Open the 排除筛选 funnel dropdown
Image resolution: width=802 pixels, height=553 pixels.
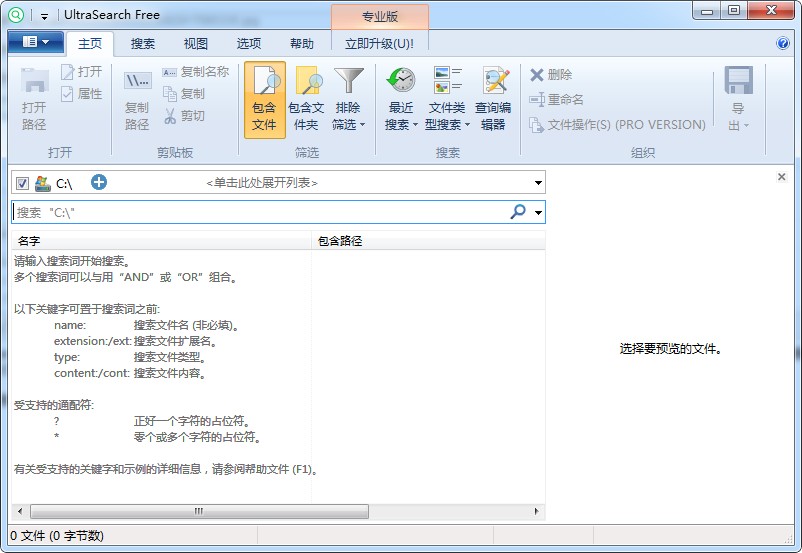click(x=348, y=100)
